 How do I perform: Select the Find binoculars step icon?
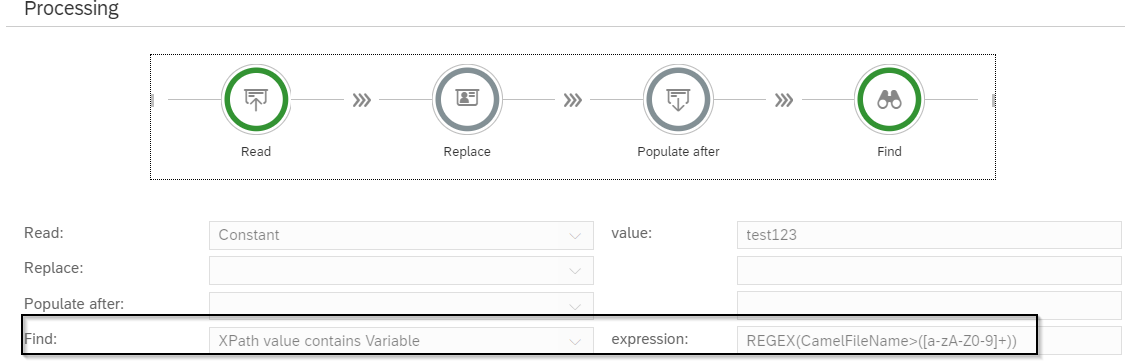(x=890, y=100)
